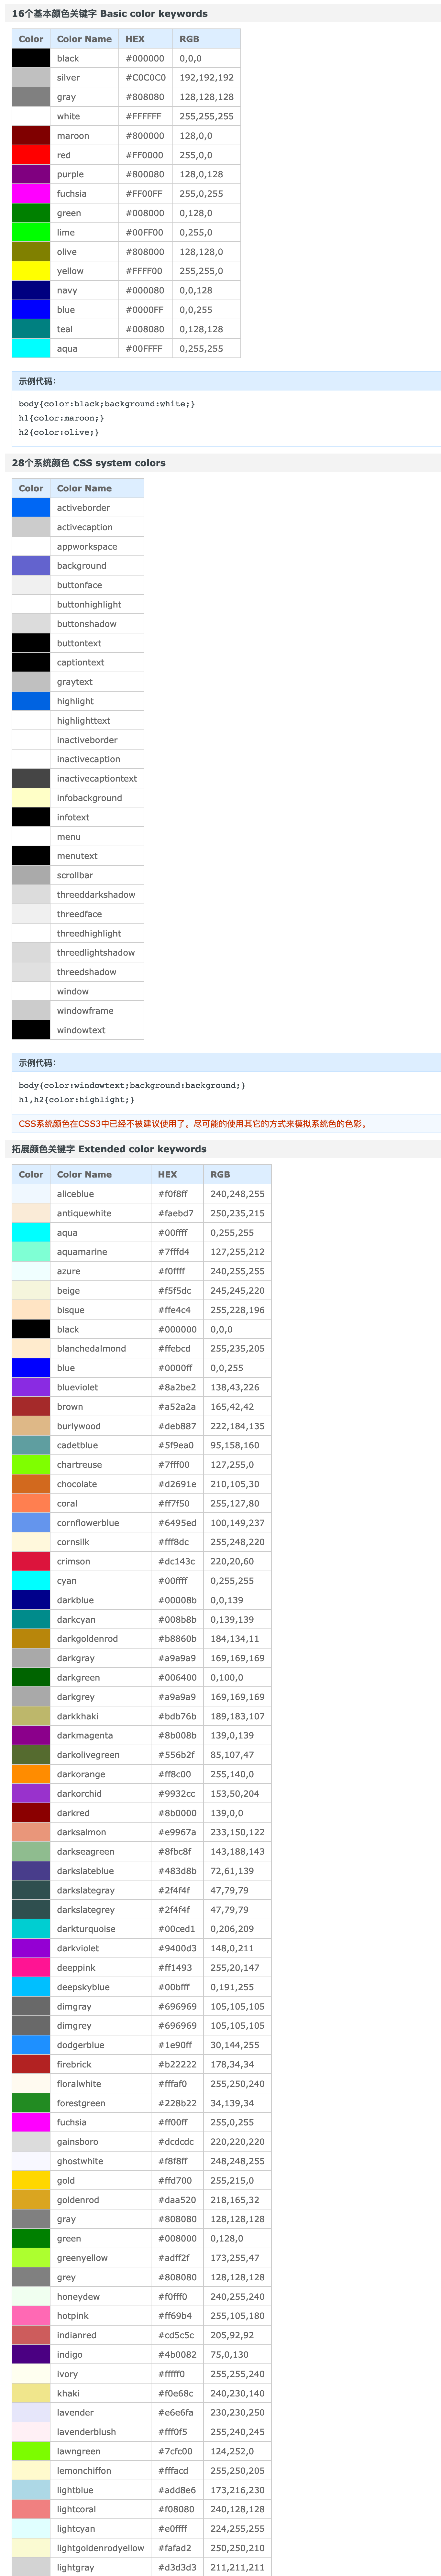Click the '#800000' hex cell
The width and height of the screenshot is (441, 2576).
146,136
